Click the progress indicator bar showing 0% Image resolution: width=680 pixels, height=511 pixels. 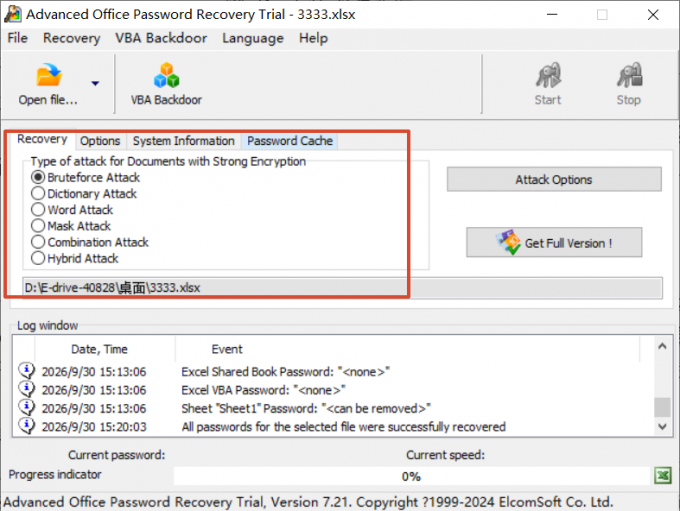coord(411,476)
